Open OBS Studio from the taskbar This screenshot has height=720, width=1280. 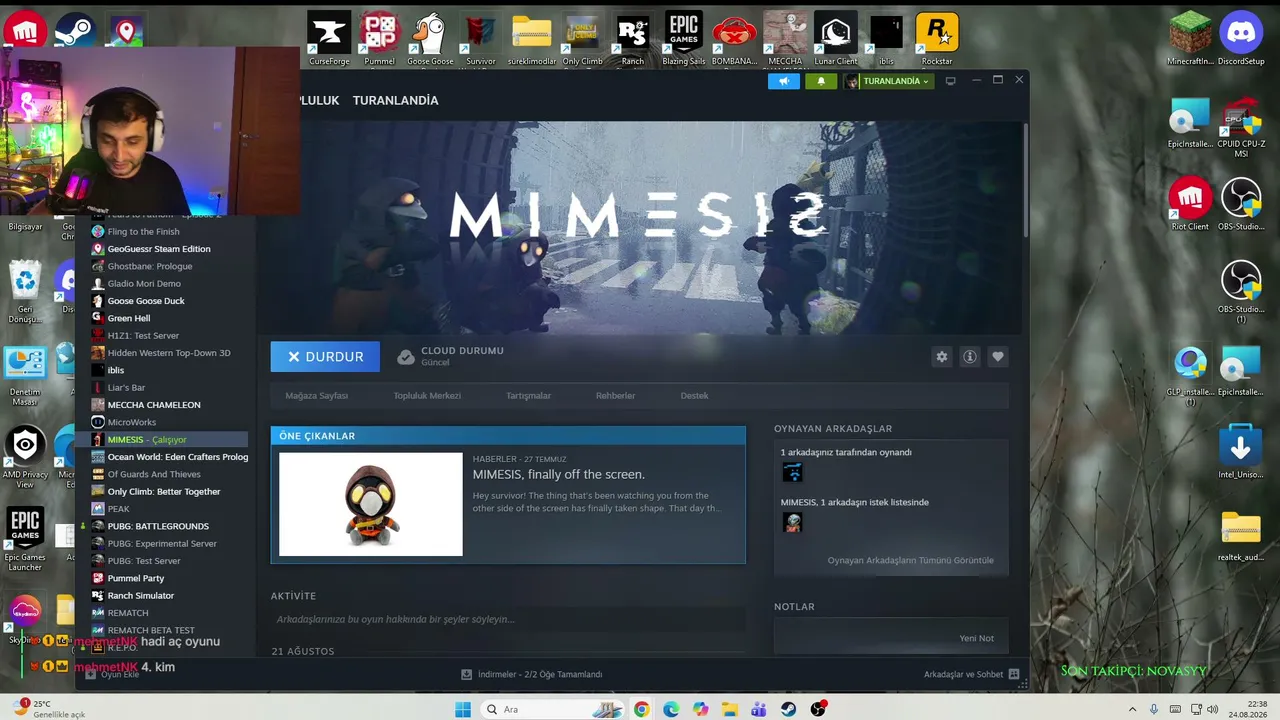[x=819, y=709]
